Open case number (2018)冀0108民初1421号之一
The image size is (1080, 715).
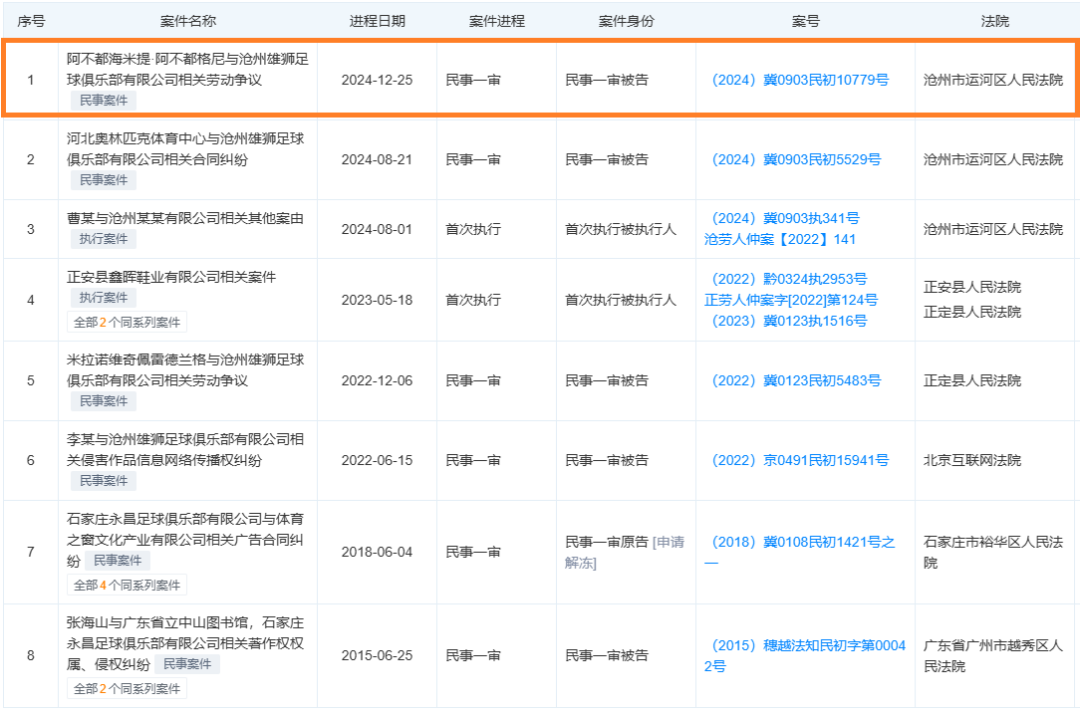(800, 552)
